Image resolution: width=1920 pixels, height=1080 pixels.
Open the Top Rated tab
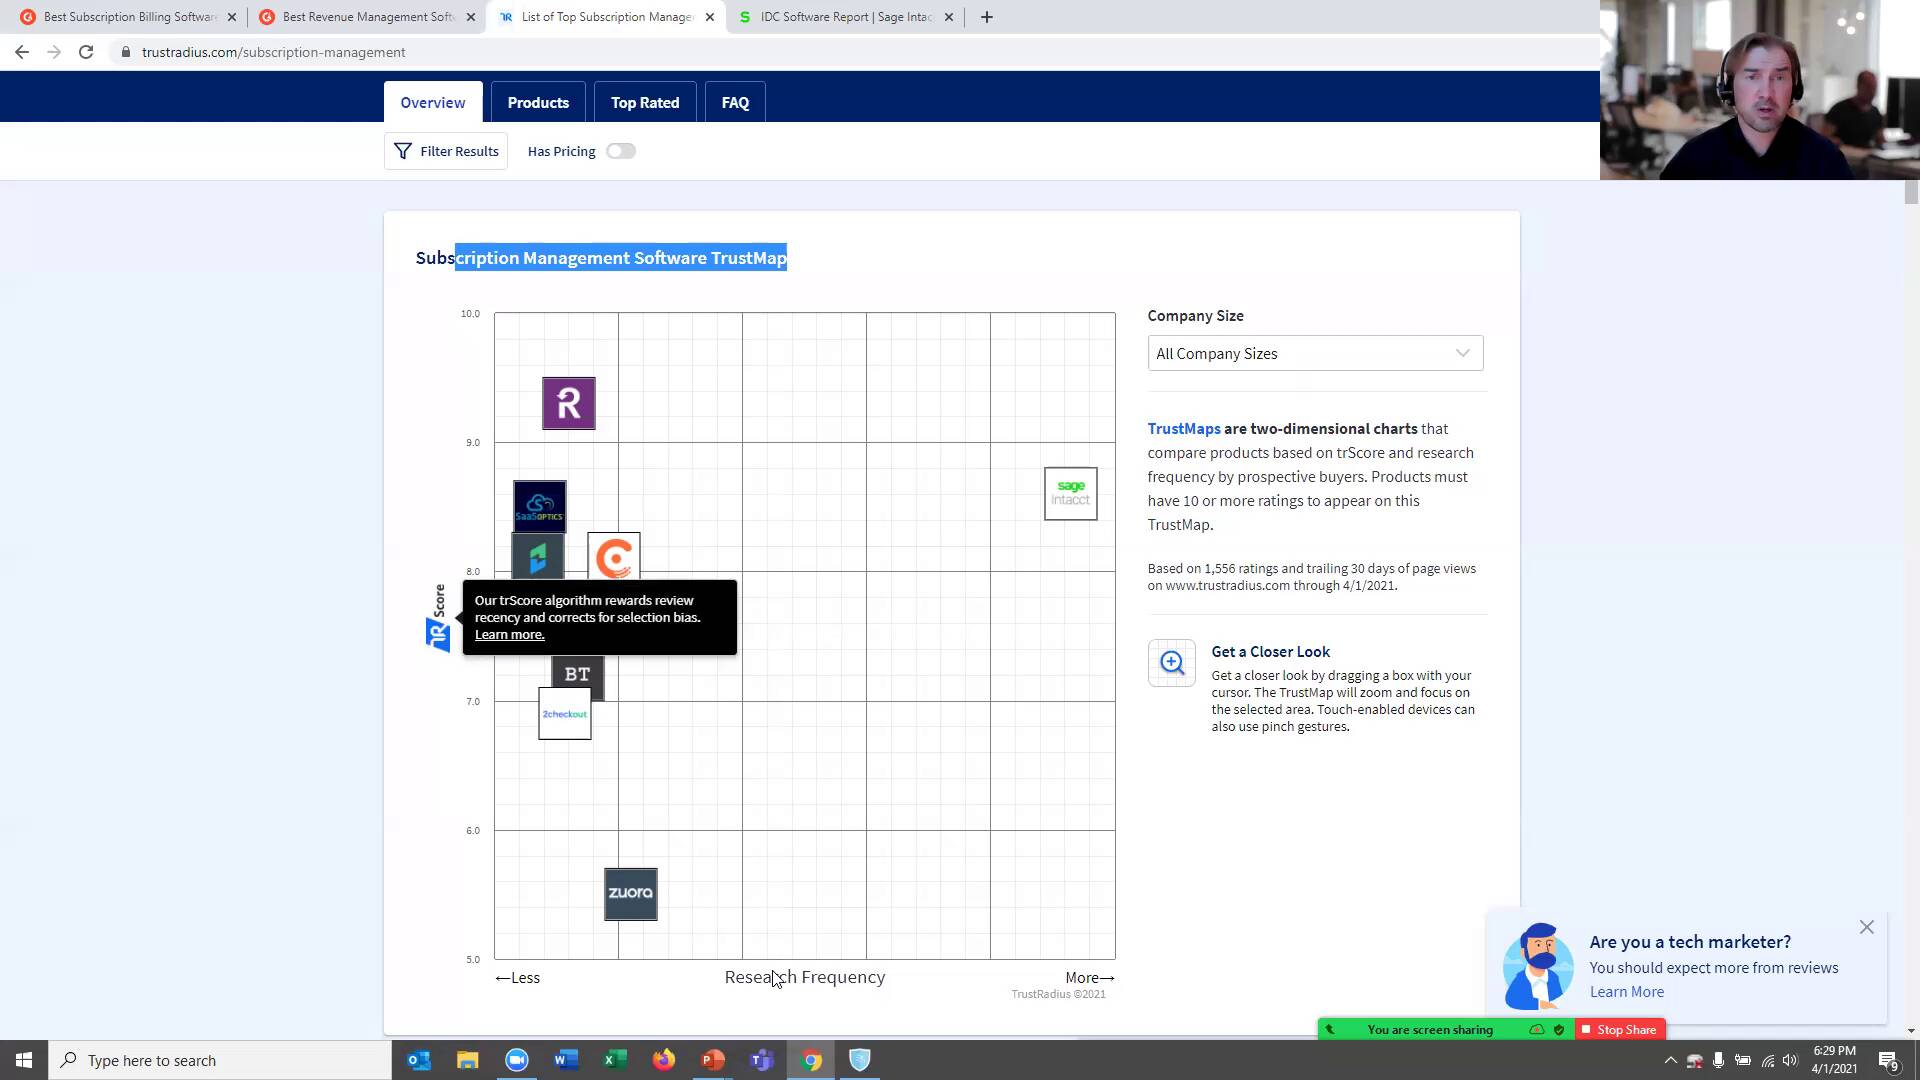click(x=644, y=102)
